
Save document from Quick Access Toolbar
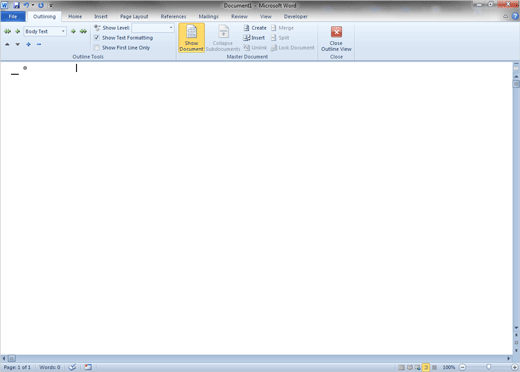[16, 5]
